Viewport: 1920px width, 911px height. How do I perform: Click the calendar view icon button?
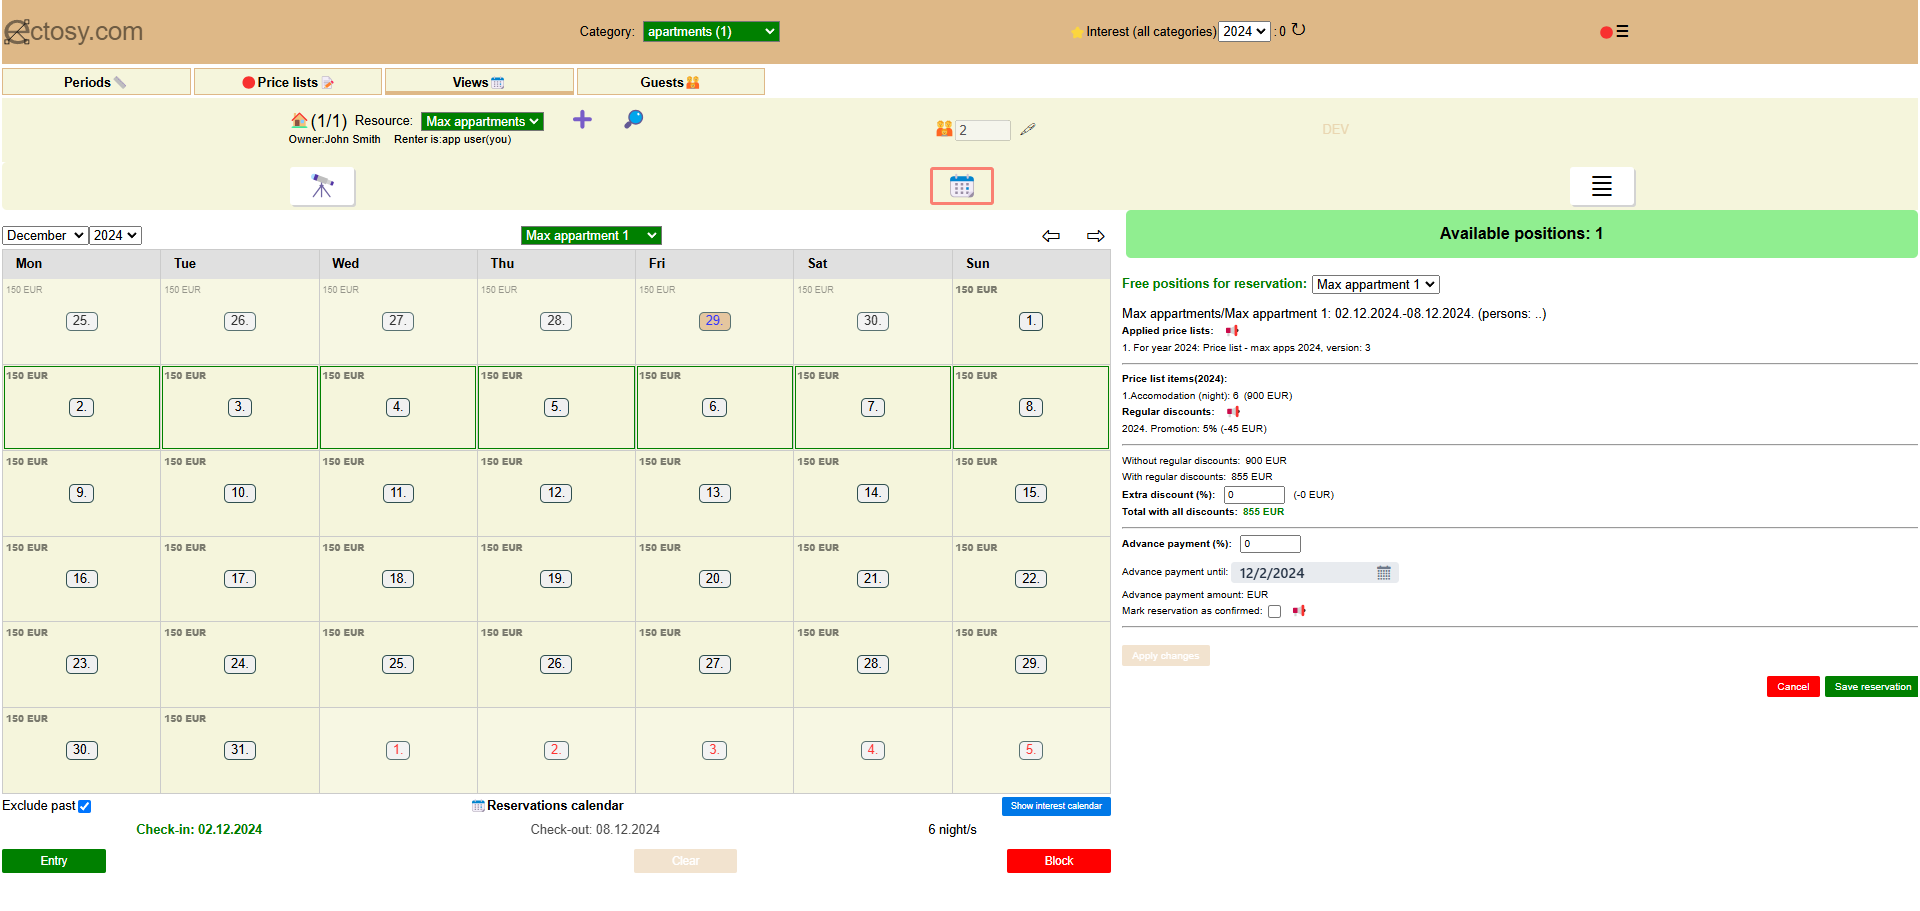[961, 186]
